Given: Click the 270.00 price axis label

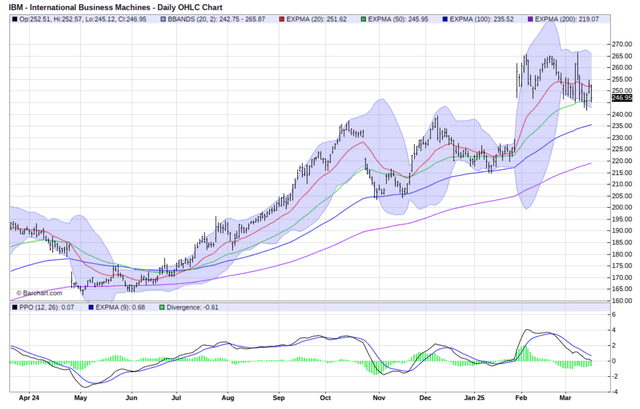Looking at the screenshot, I should coord(622,44).
